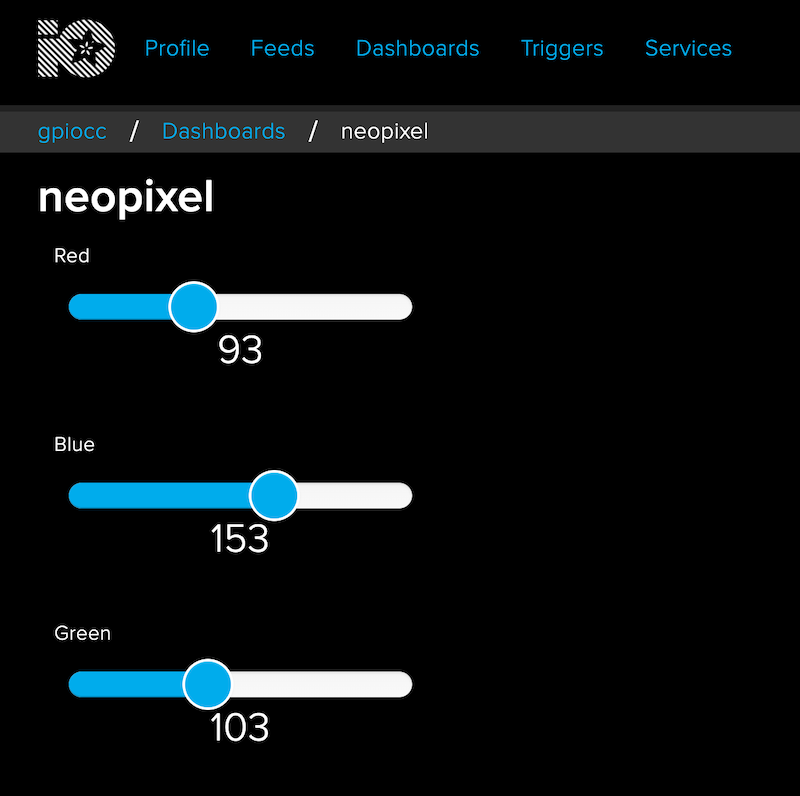Select the neopixel breadcrumb text

pos(384,132)
